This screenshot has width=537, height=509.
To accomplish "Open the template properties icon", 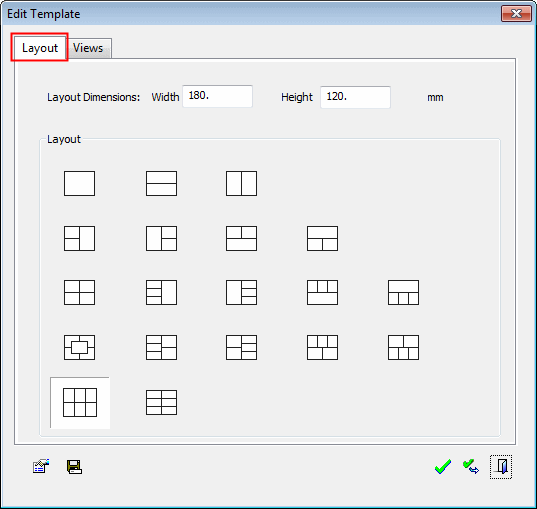I will click(x=41, y=466).
